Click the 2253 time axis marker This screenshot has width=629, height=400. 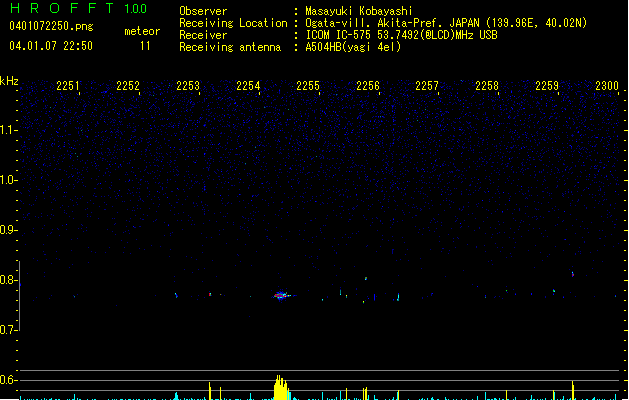tap(188, 86)
